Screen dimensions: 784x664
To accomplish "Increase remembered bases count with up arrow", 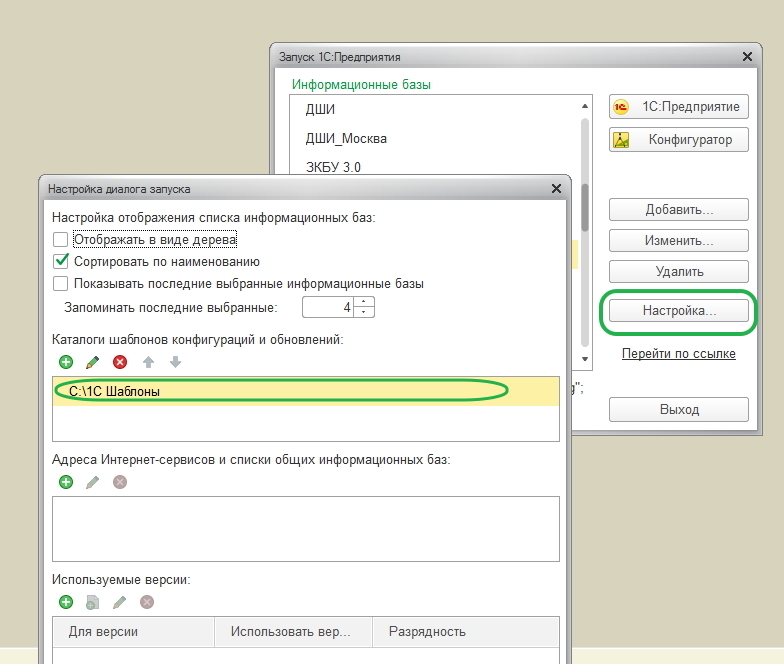I will pos(364,302).
